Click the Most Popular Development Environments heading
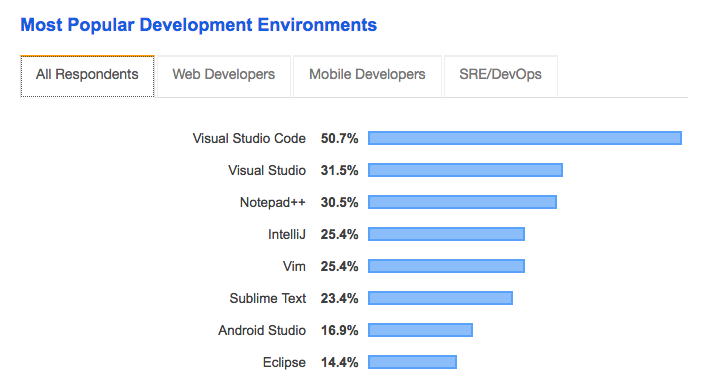This screenshot has height=384, width=706. pyautogui.click(x=199, y=25)
